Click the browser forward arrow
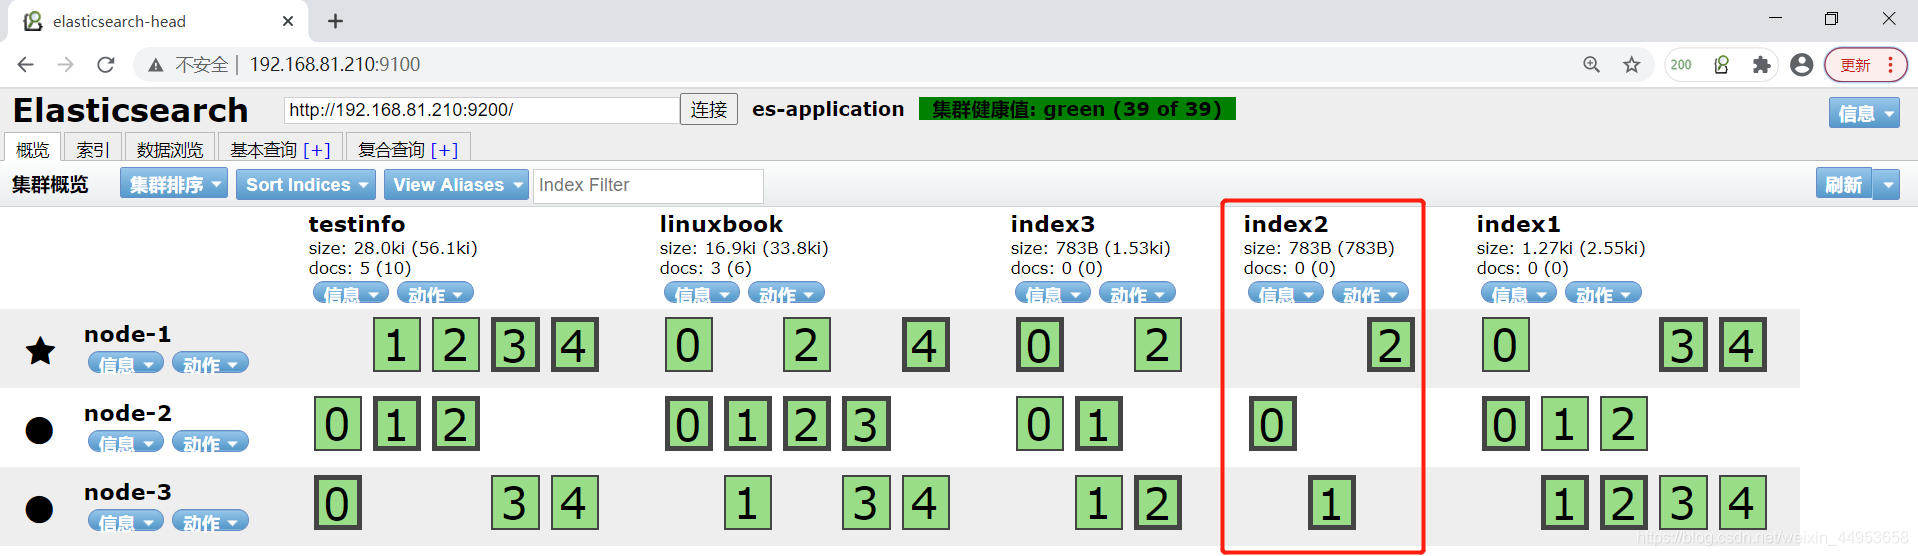Screen dimensions: 1918x556 tap(66, 65)
